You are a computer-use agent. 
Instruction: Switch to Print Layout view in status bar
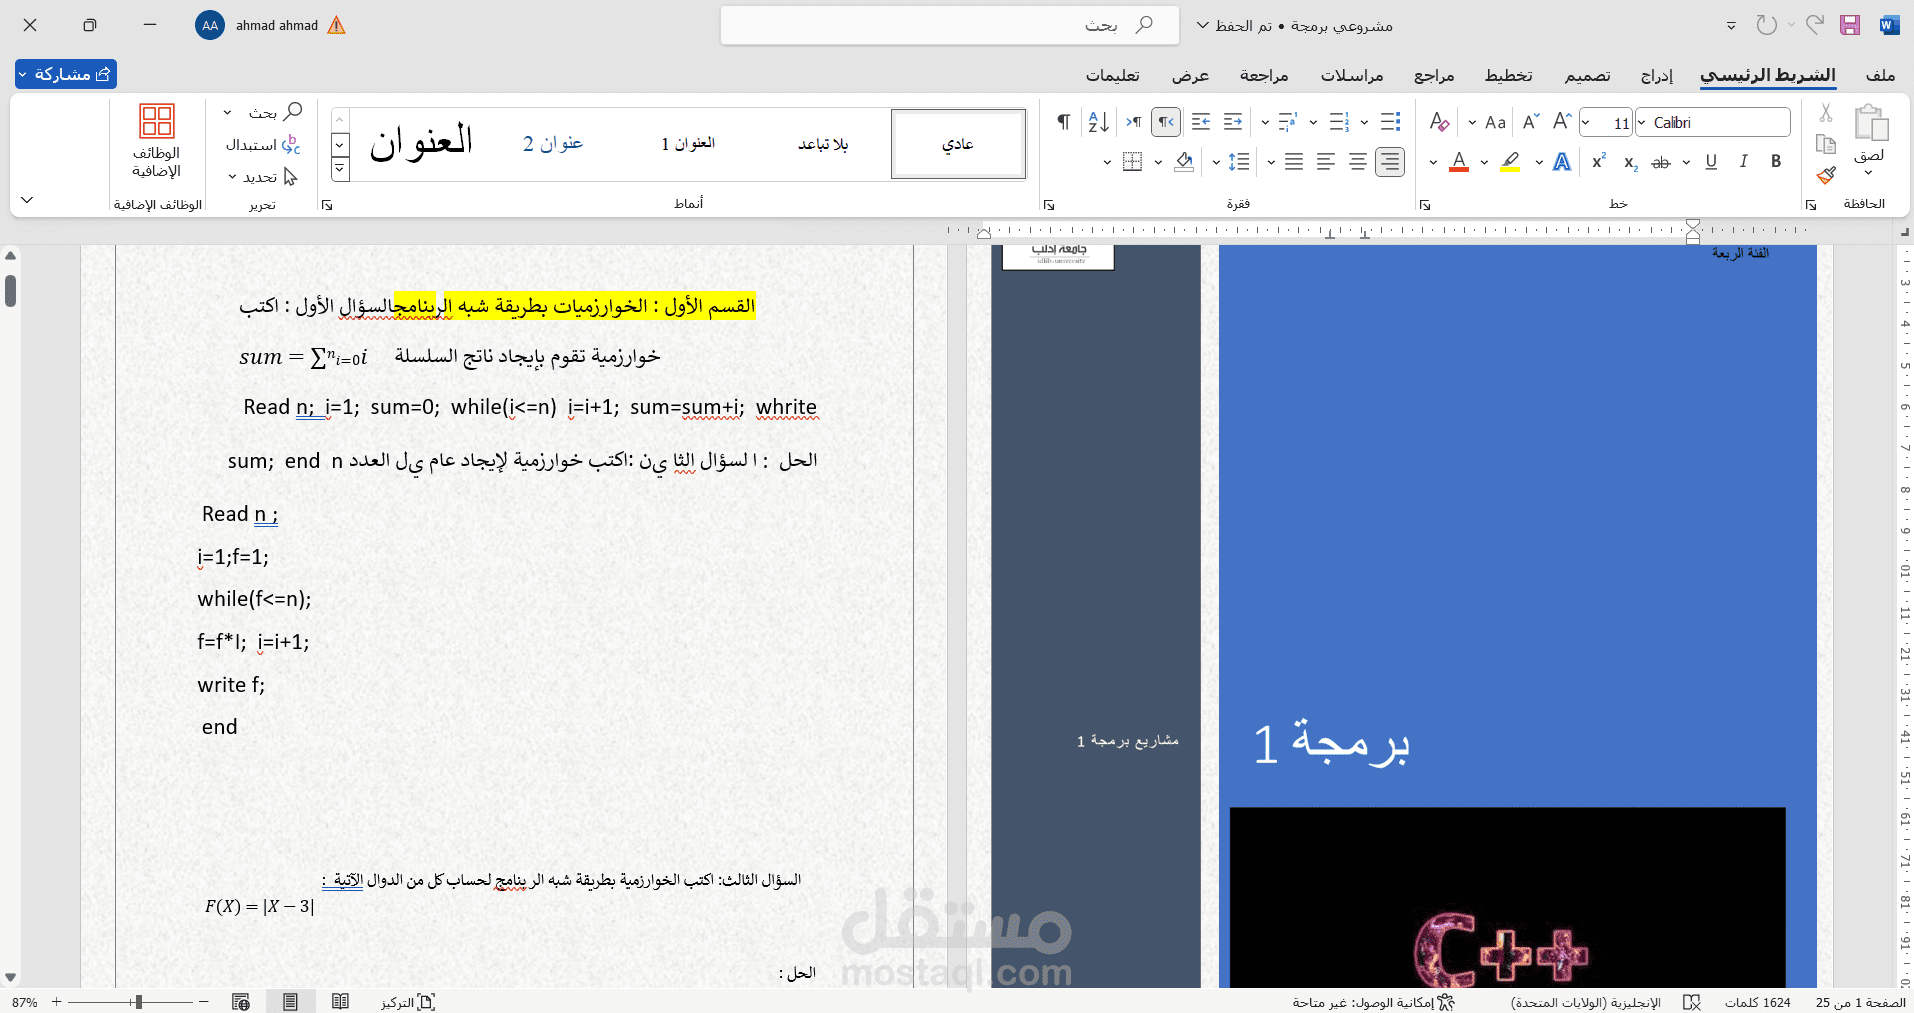coord(290,1002)
